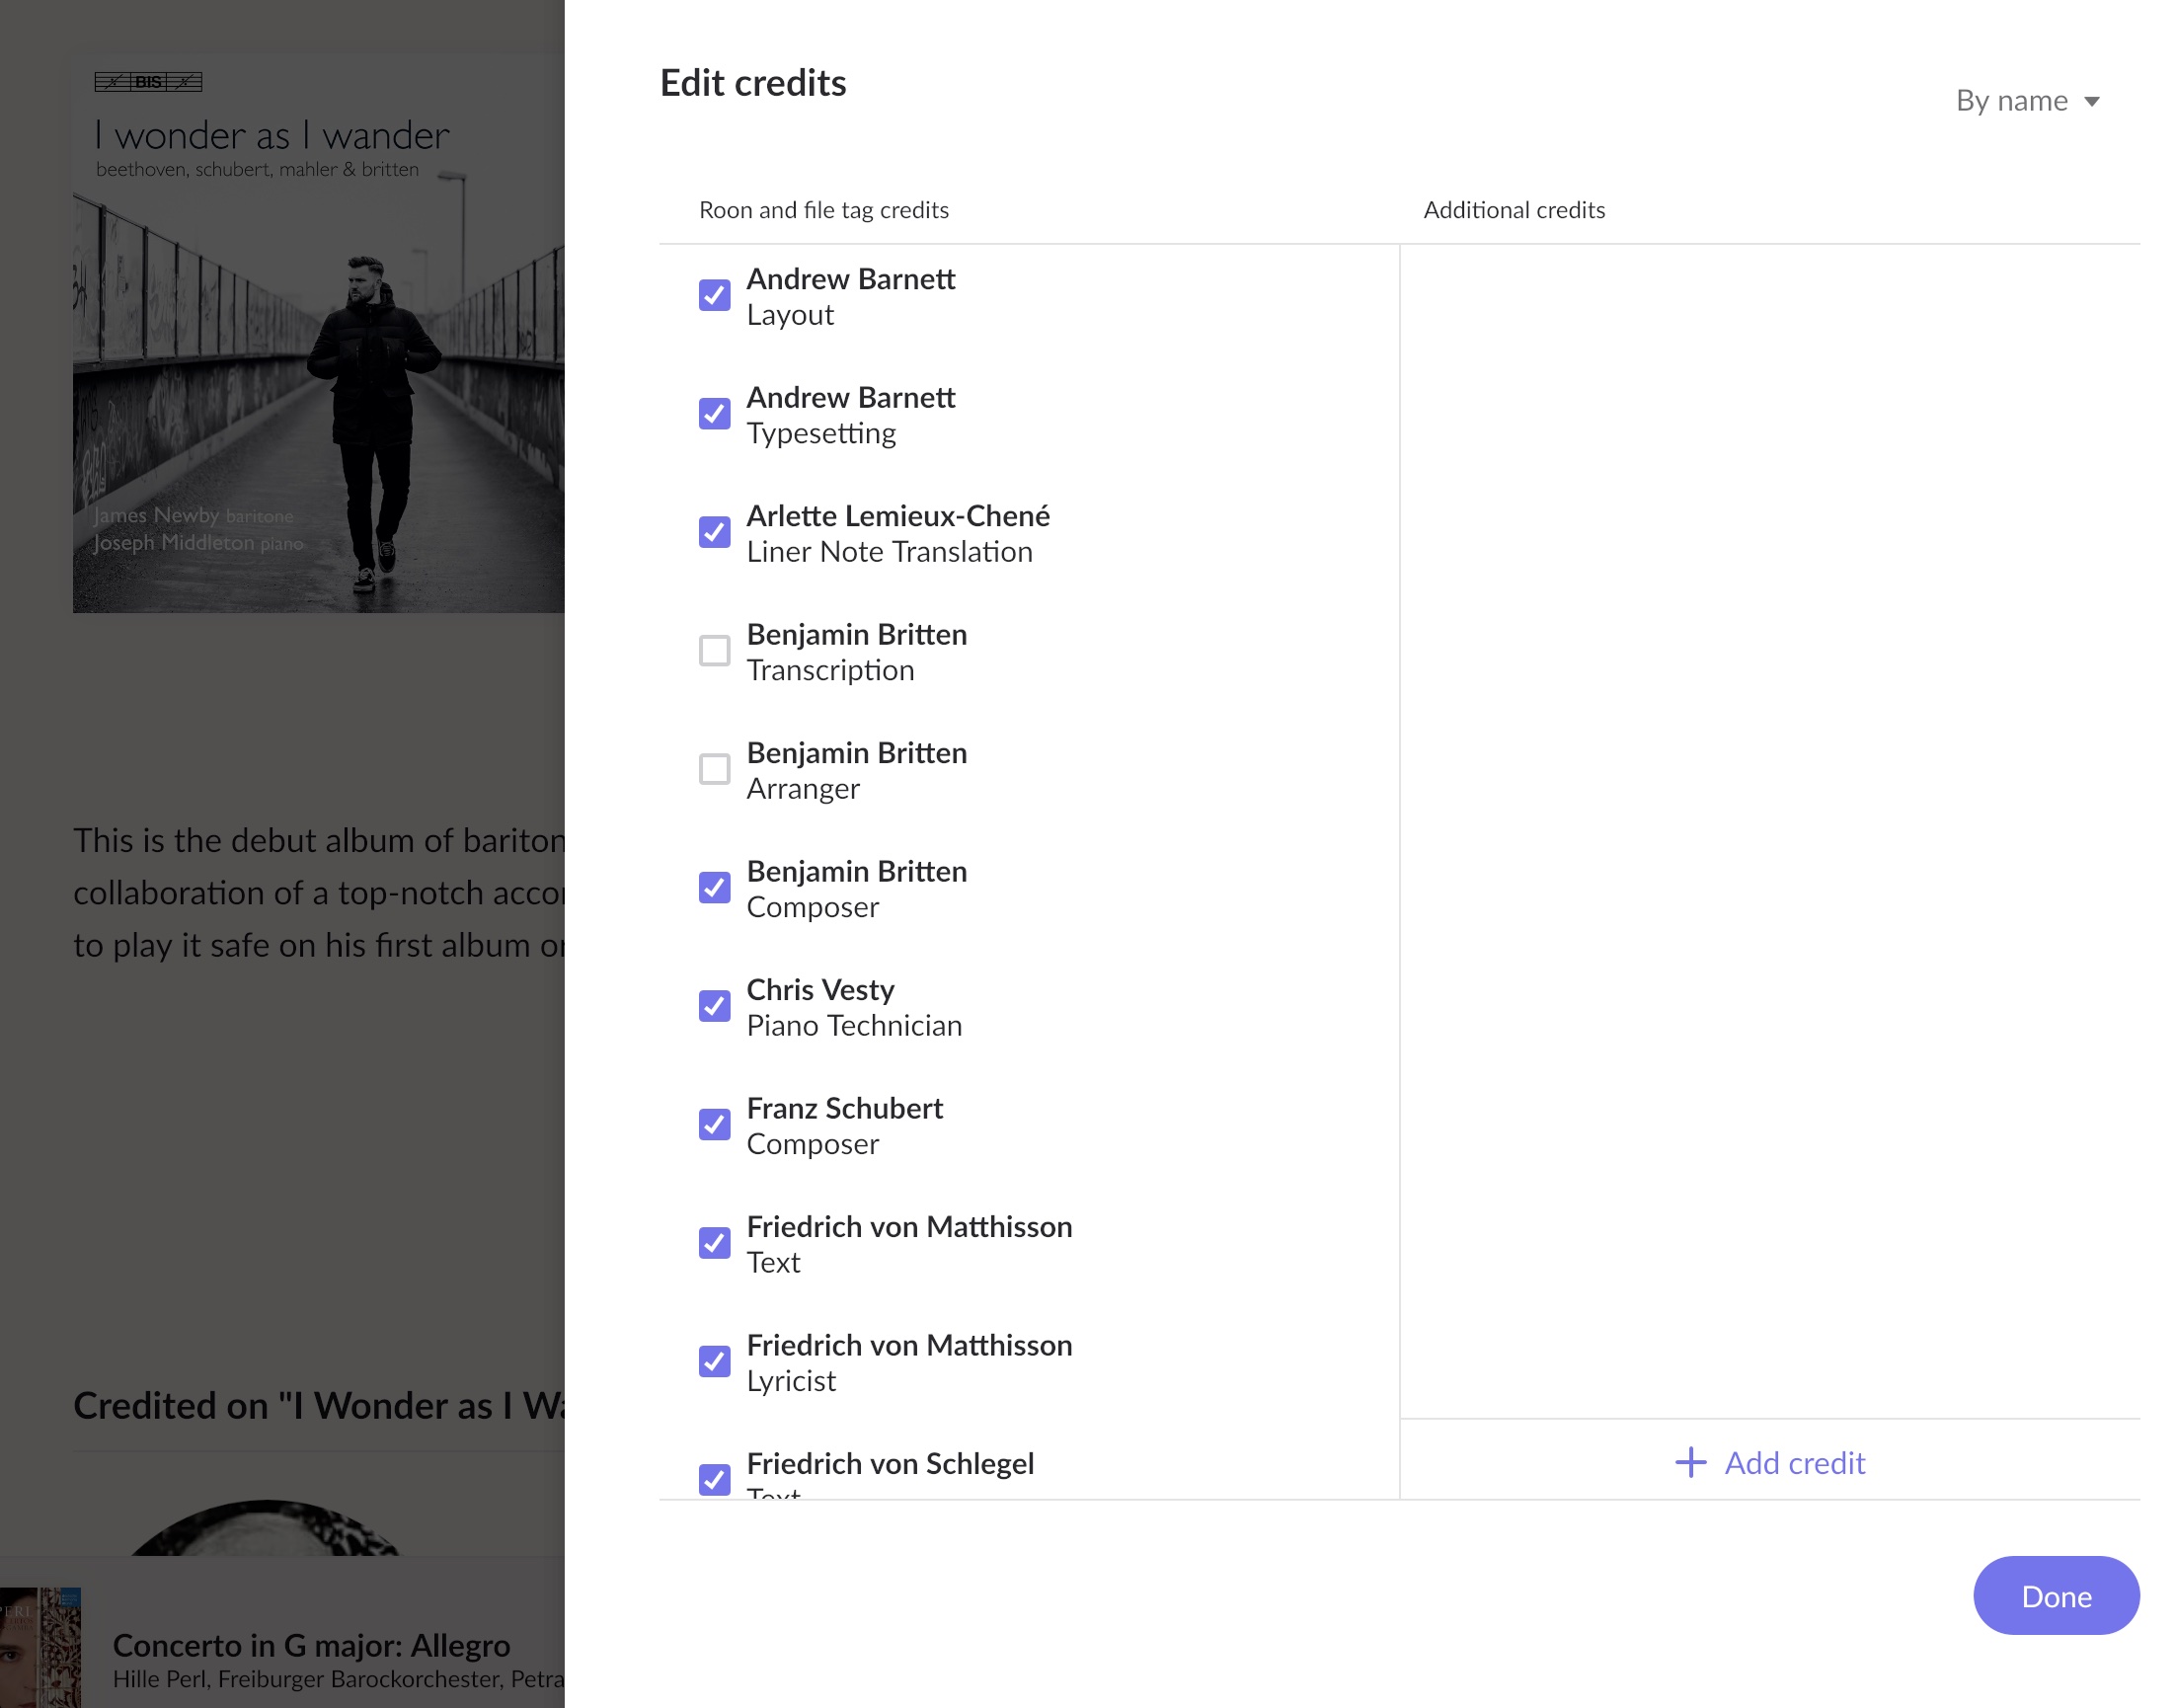This screenshot has width=2176, height=1708.
Task: Click the plus icon for Add credit
Action: [1690, 1463]
